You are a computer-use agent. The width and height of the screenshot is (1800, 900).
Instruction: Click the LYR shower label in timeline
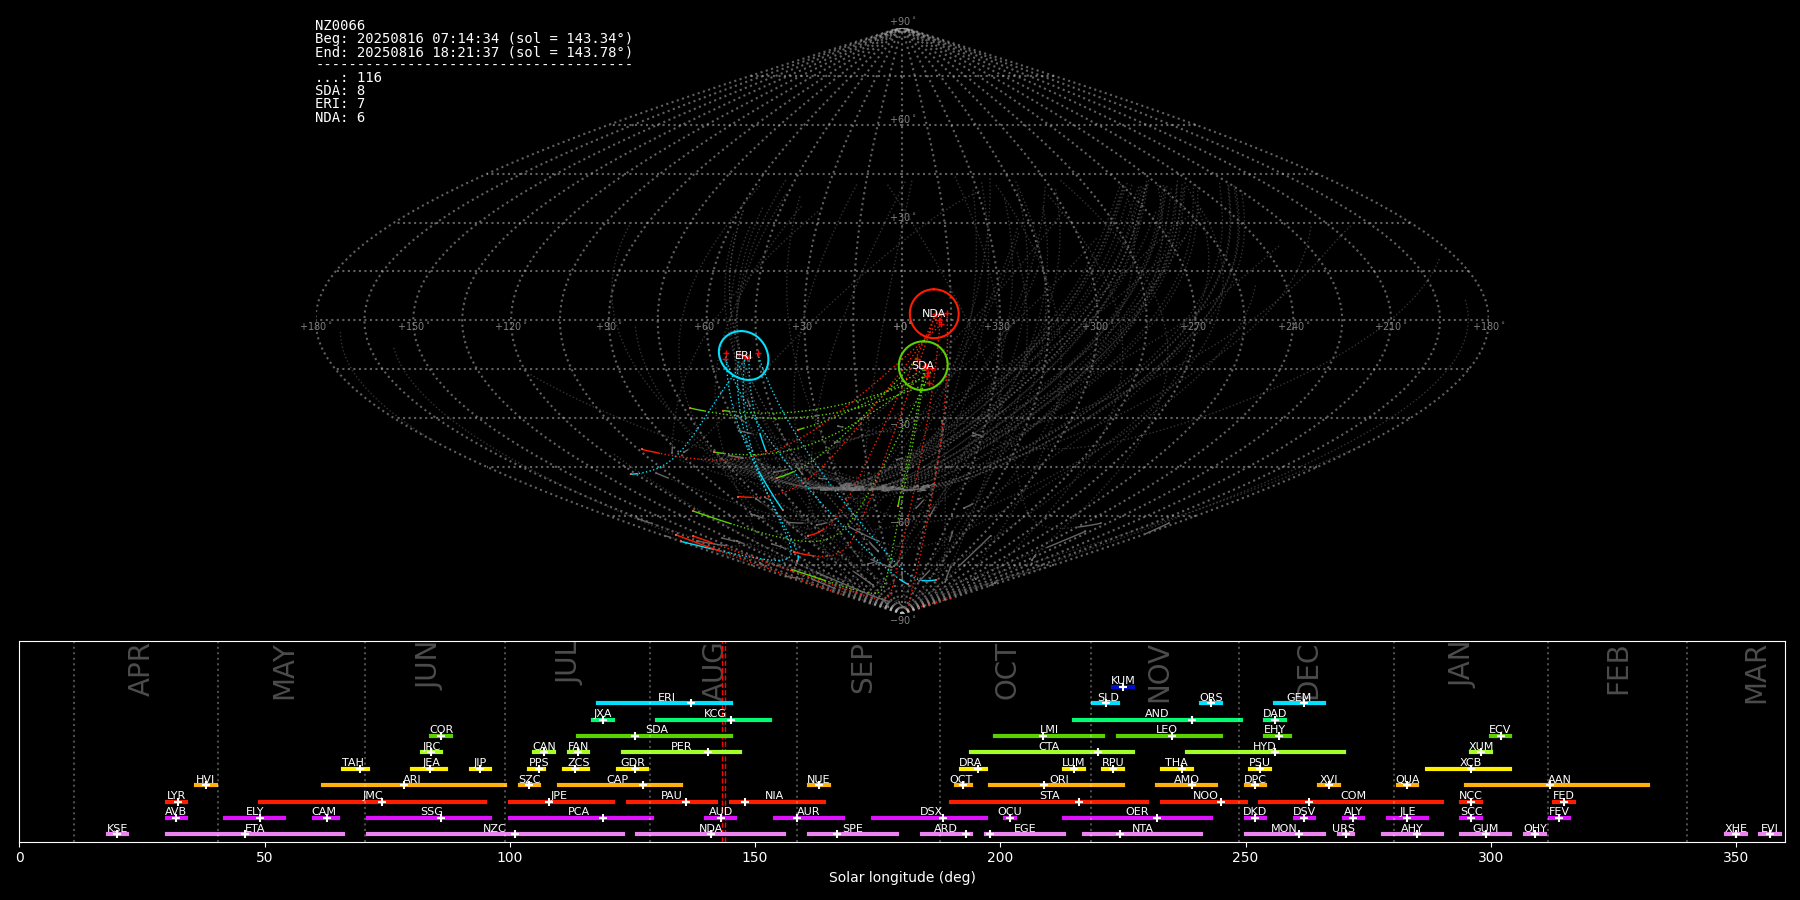click(x=176, y=796)
